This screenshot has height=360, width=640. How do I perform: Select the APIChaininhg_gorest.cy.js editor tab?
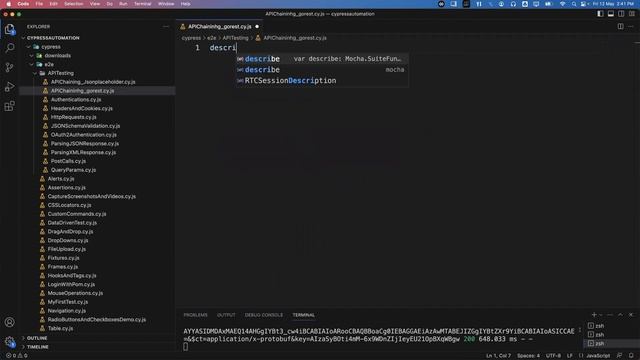coord(220,27)
